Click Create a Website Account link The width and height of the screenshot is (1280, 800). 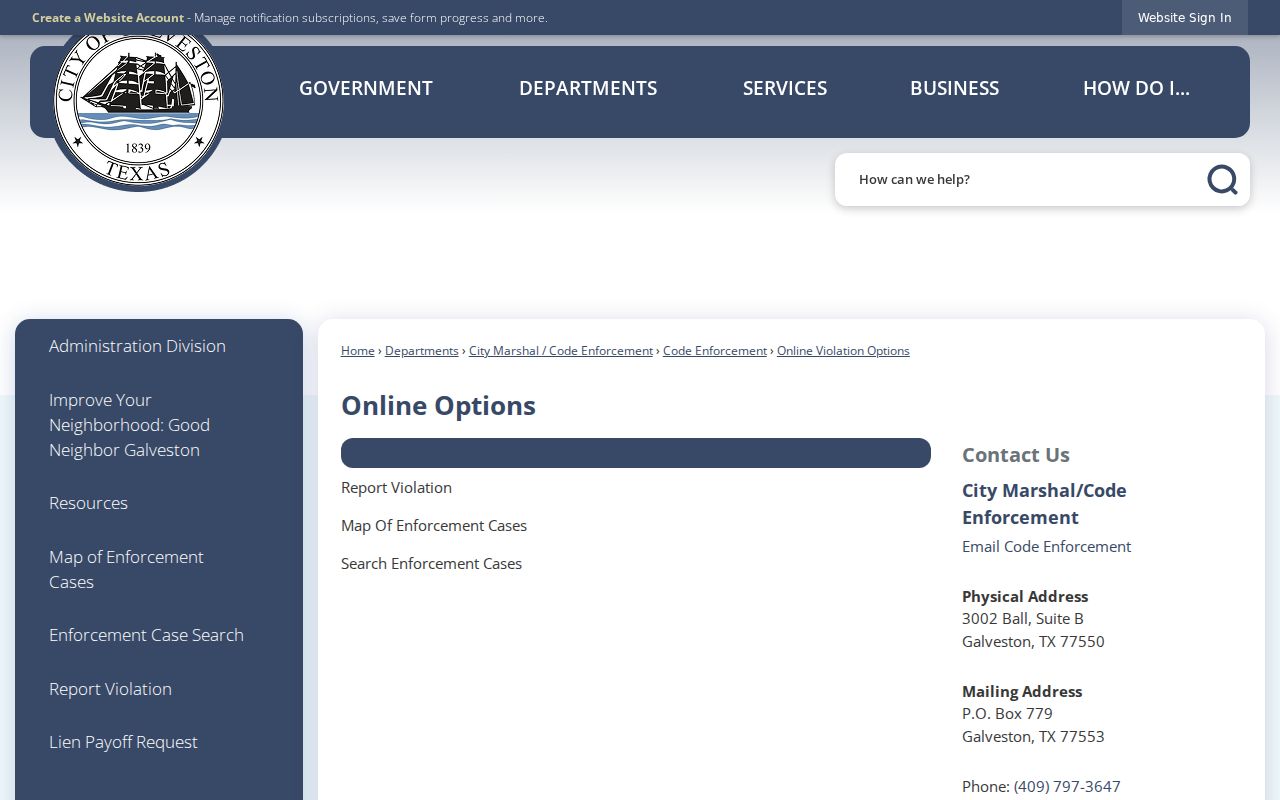pos(108,18)
